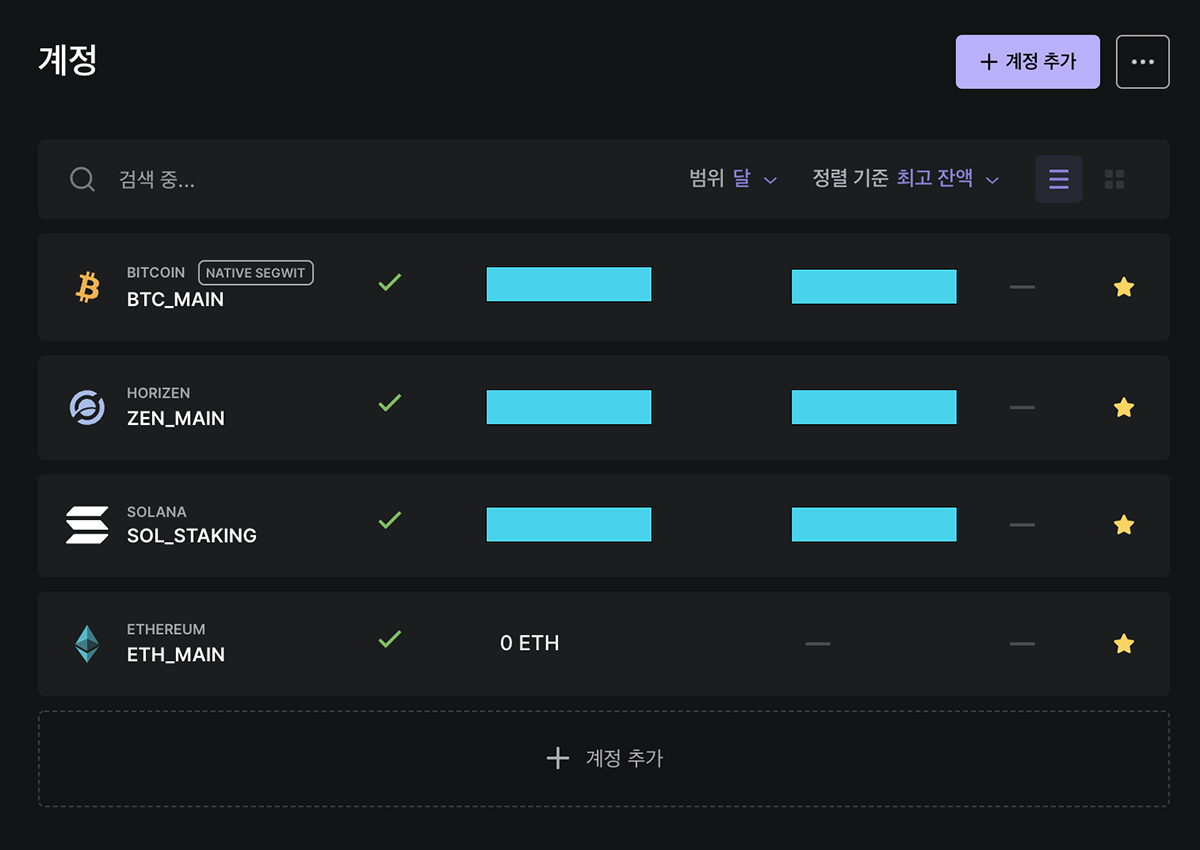The width and height of the screenshot is (1200, 850).
Task: Toggle favorite star for ETH_MAIN
Action: [1124, 643]
